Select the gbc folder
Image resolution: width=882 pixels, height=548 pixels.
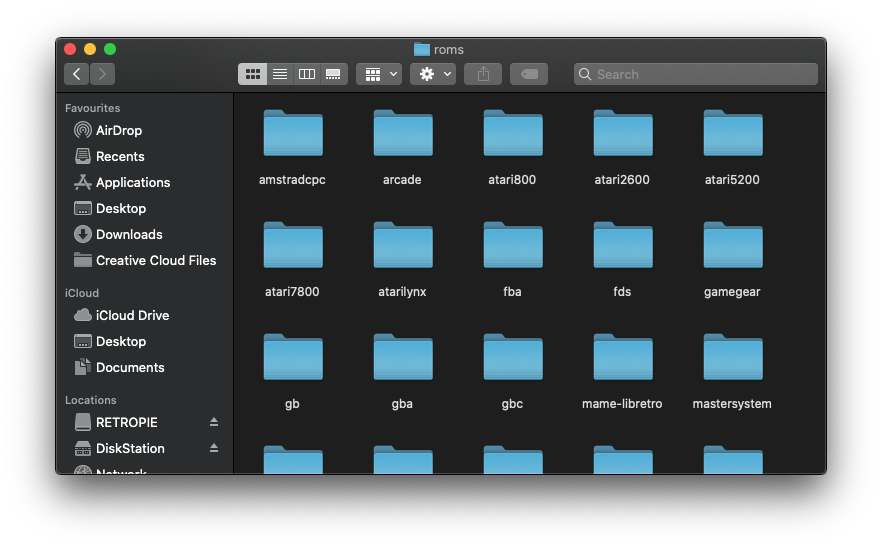tap(512, 358)
